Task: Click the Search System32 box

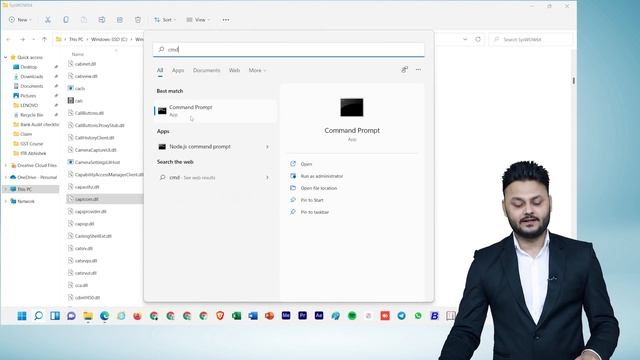Action: (531, 40)
